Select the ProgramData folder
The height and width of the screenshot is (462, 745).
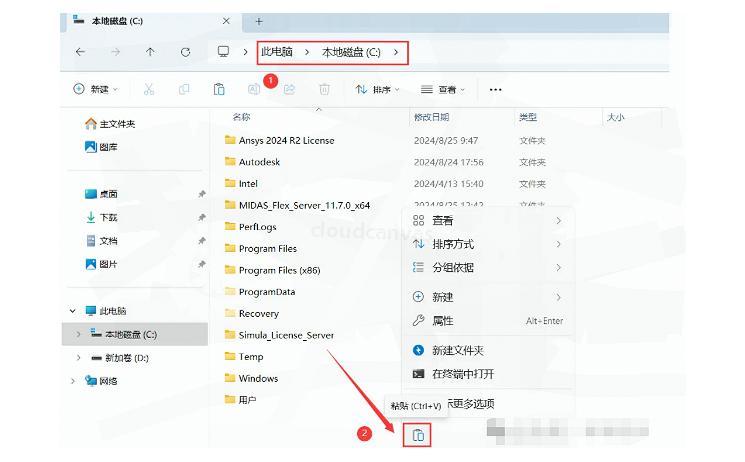[260, 292]
